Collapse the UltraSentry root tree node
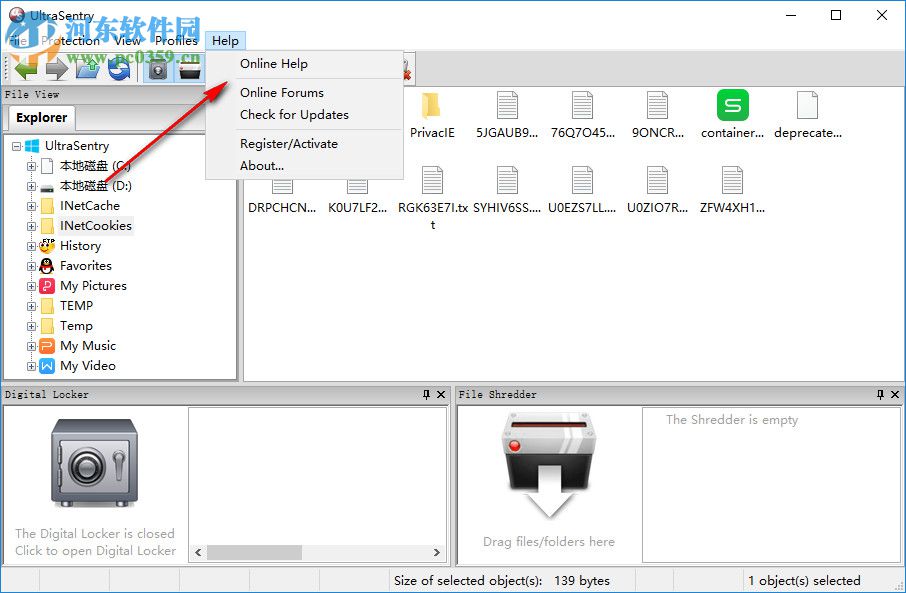This screenshot has width=906, height=593. (17, 146)
